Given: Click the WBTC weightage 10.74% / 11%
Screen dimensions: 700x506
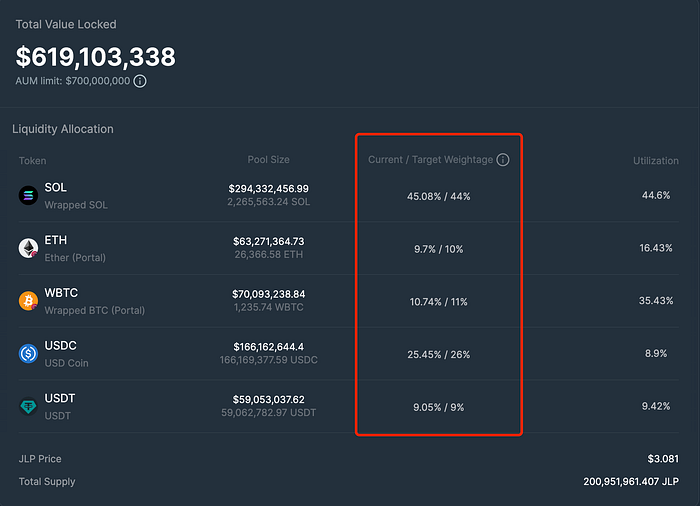Looking at the screenshot, I should 439,301.
